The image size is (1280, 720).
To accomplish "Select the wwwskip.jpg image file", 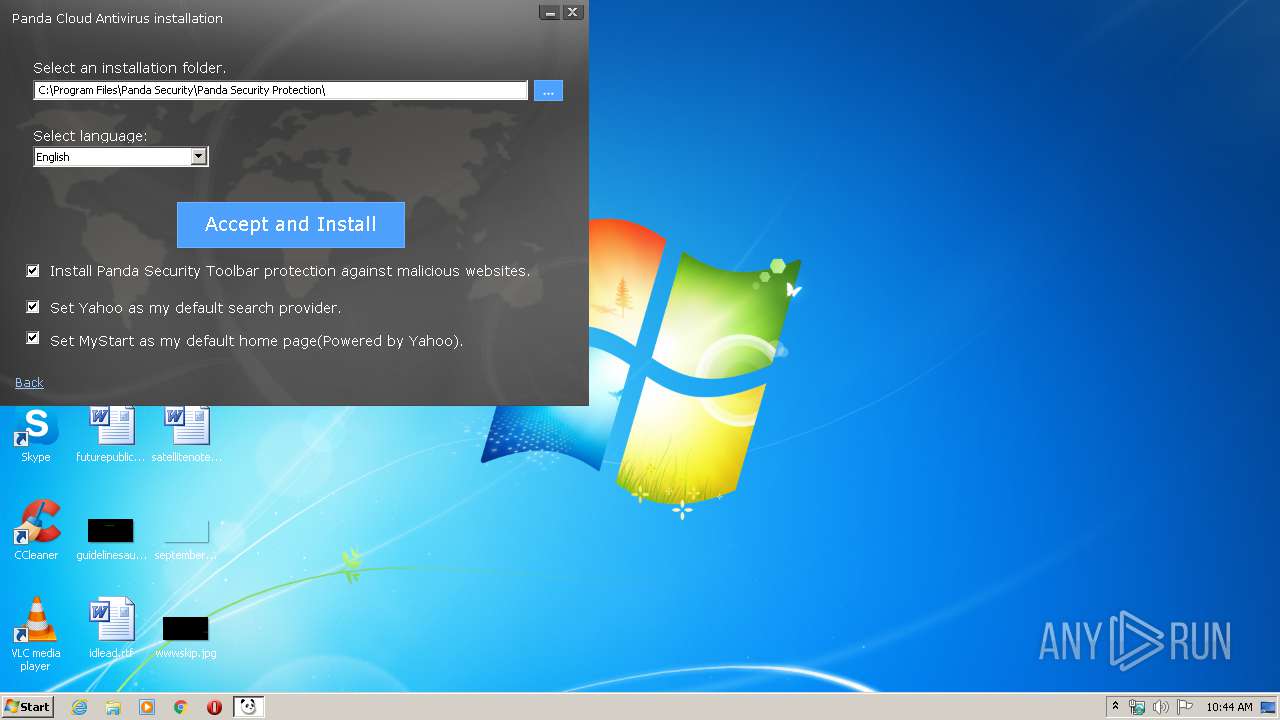I will tap(186, 635).
